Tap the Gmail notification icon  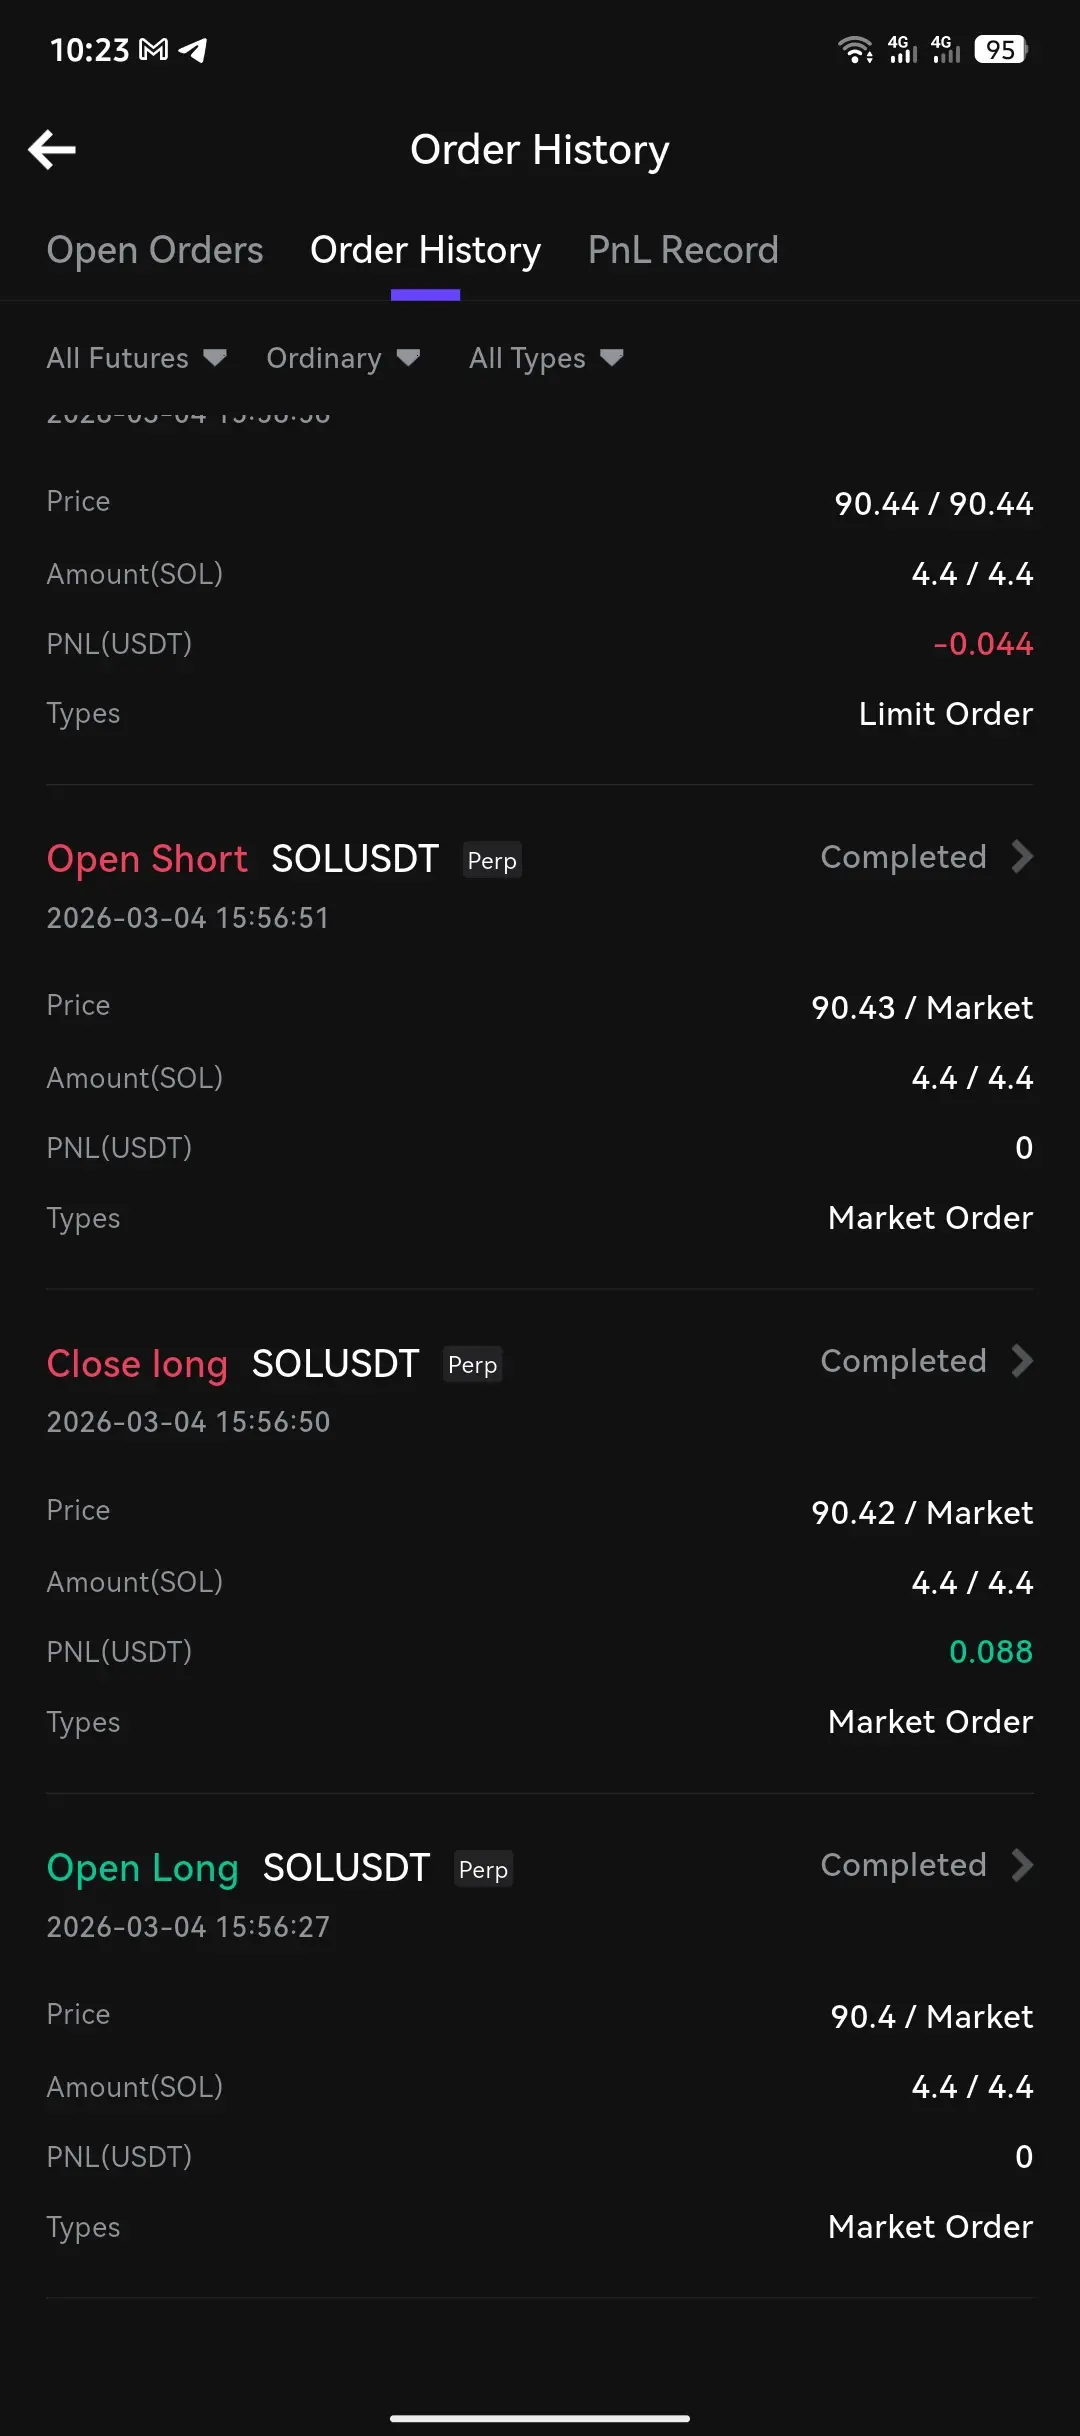click(x=153, y=50)
